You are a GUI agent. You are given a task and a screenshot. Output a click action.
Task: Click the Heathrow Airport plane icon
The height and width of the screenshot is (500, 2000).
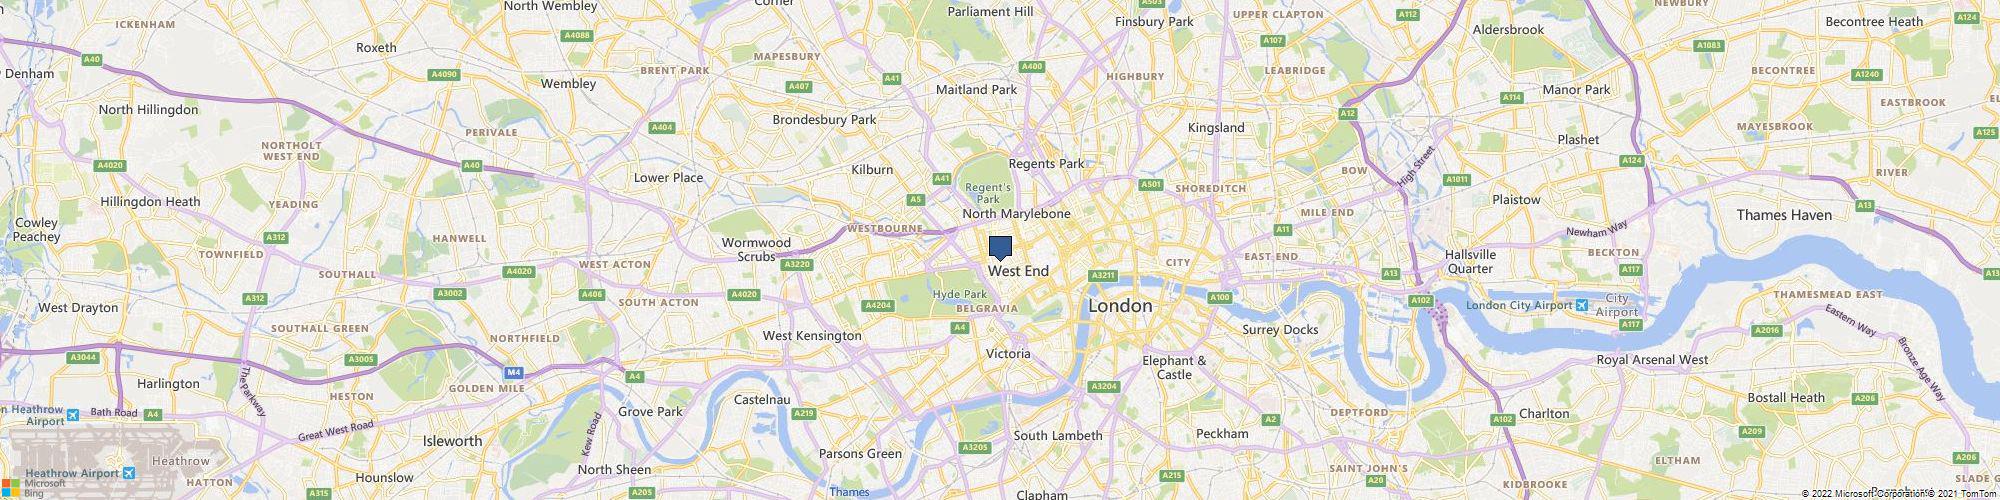(x=129, y=473)
